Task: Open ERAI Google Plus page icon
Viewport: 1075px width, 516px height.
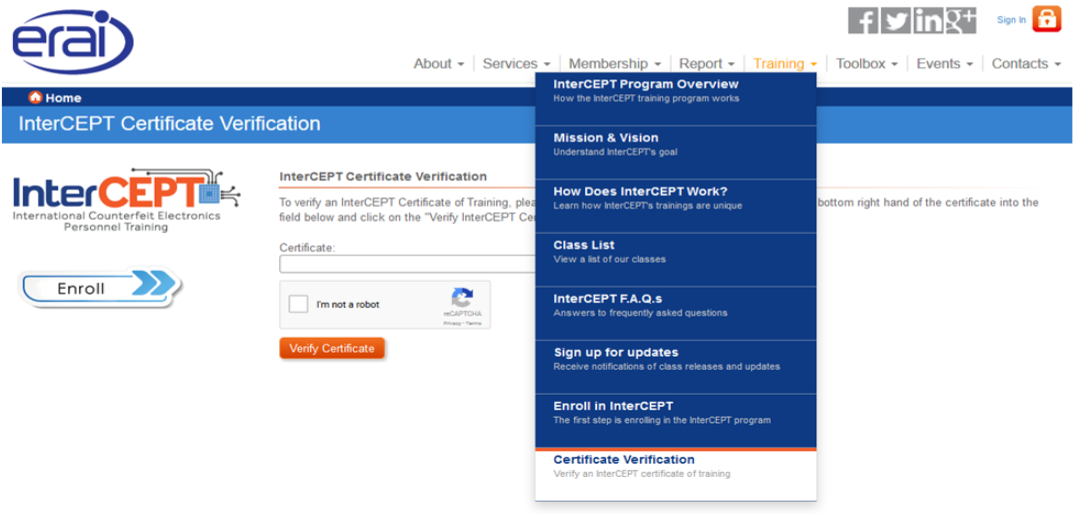Action: (x=961, y=21)
